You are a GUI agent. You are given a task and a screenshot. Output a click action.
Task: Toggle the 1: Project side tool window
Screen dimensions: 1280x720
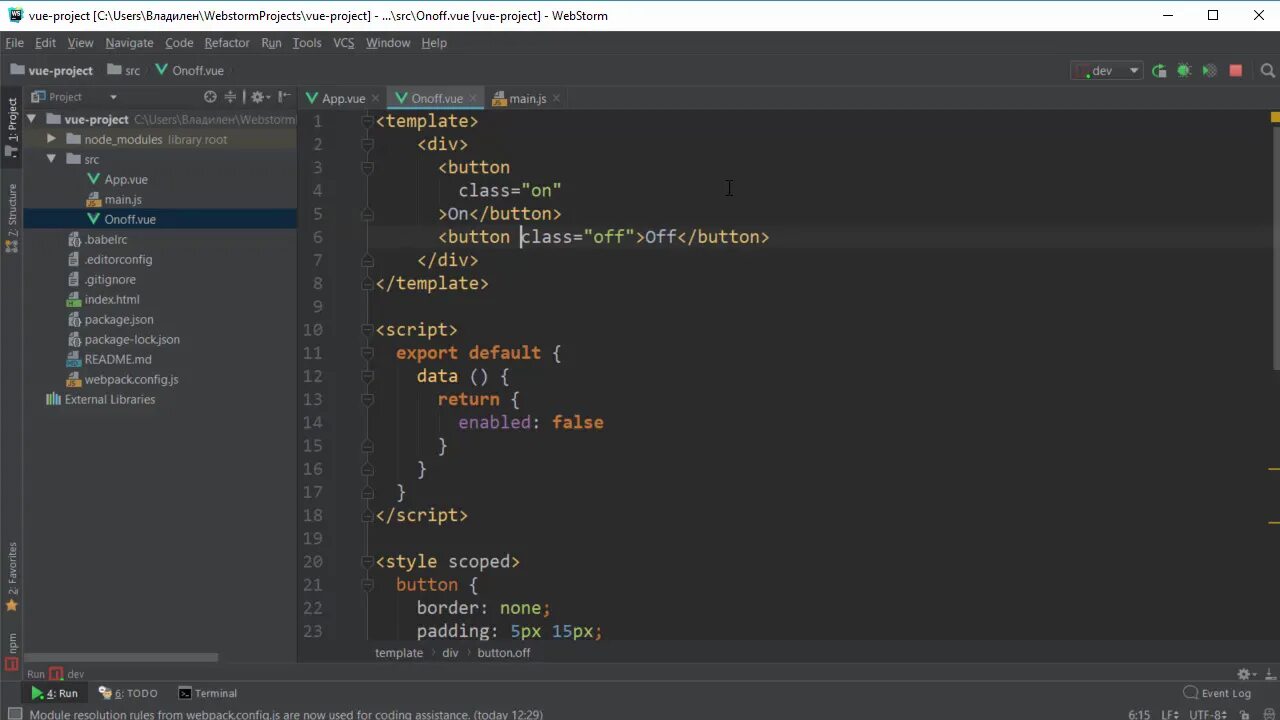[12, 127]
